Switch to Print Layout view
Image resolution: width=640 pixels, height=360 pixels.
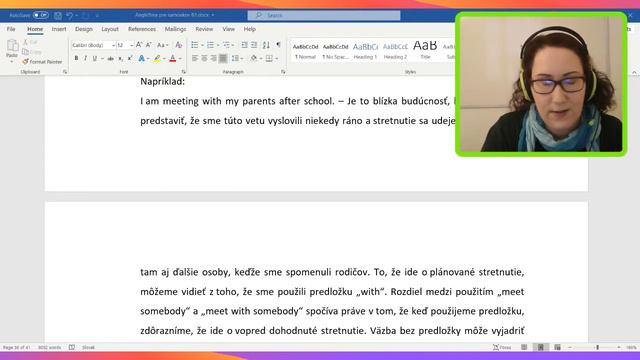tap(540, 347)
